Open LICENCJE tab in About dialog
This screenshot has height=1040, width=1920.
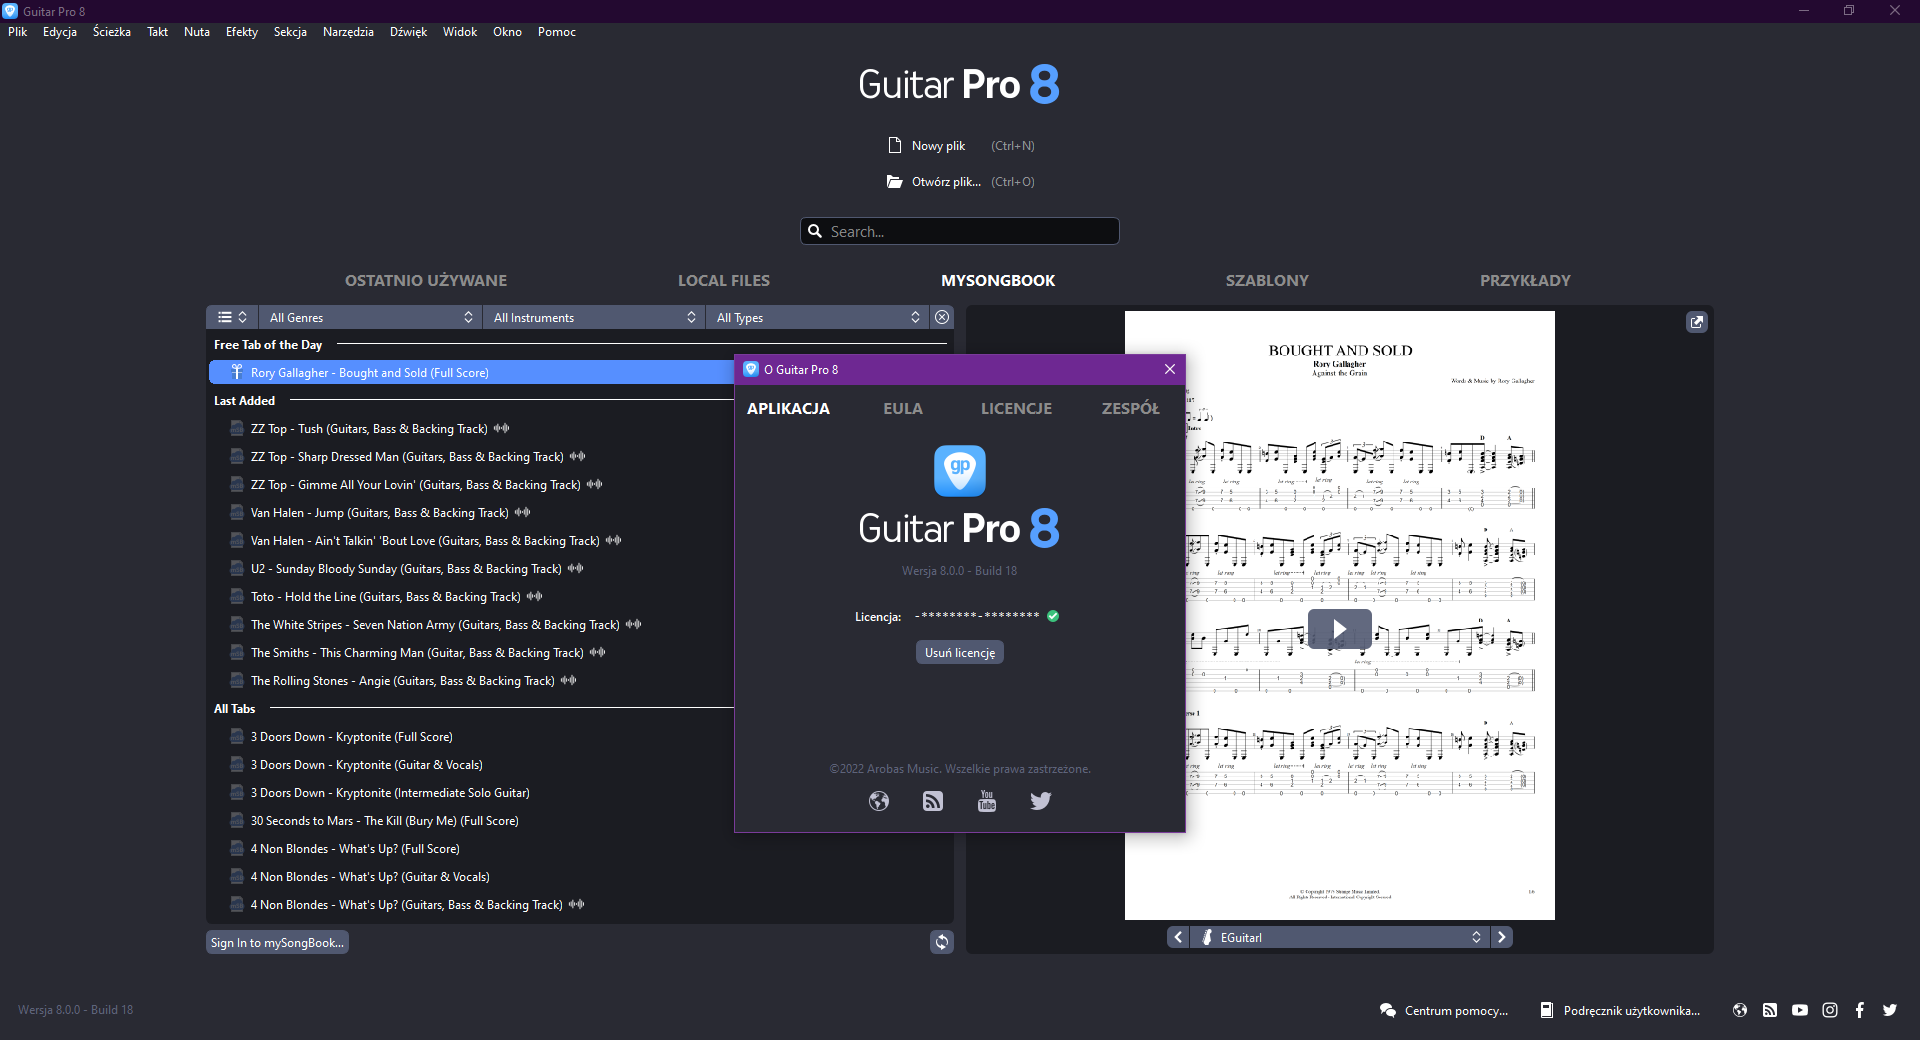(1016, 408)
